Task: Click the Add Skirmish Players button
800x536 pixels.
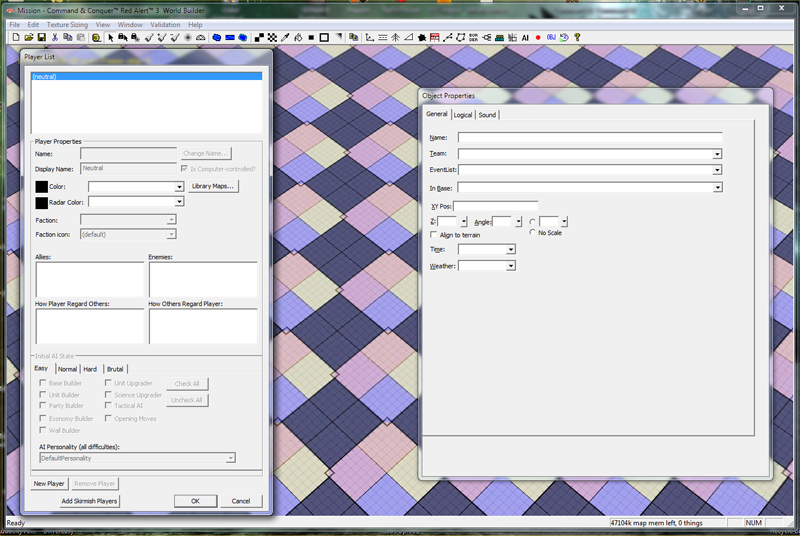Action: [89, 501]
